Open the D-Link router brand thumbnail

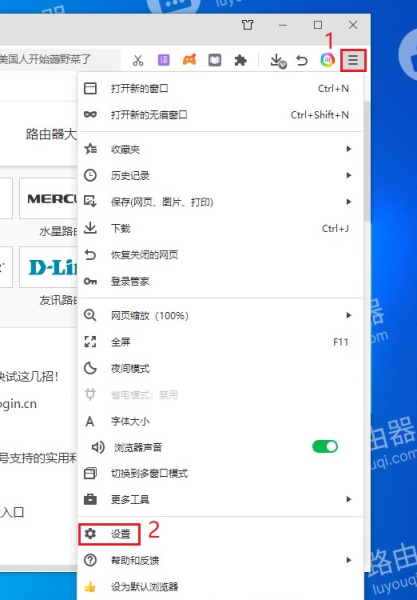coord(49,267)
